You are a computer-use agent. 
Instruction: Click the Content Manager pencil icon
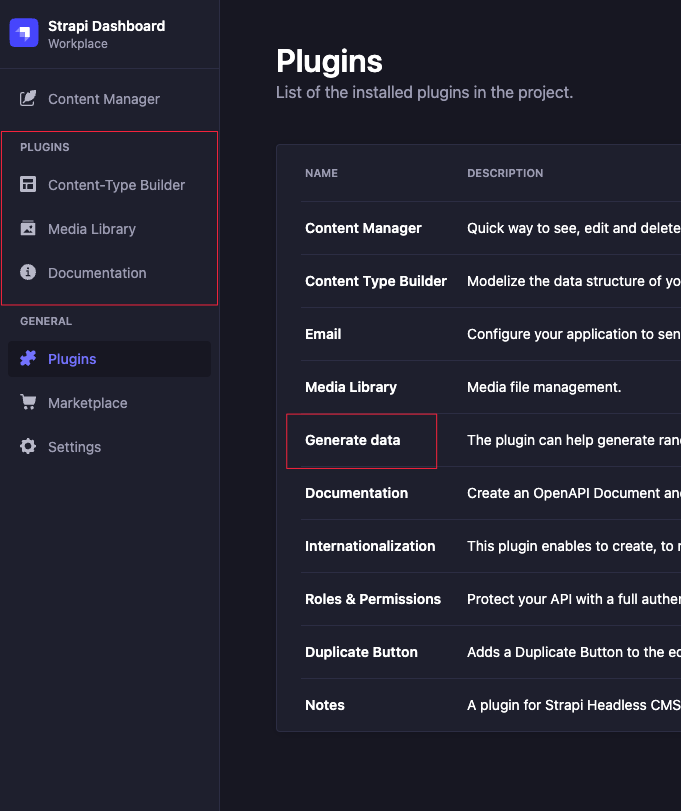[x=28, y=98]
